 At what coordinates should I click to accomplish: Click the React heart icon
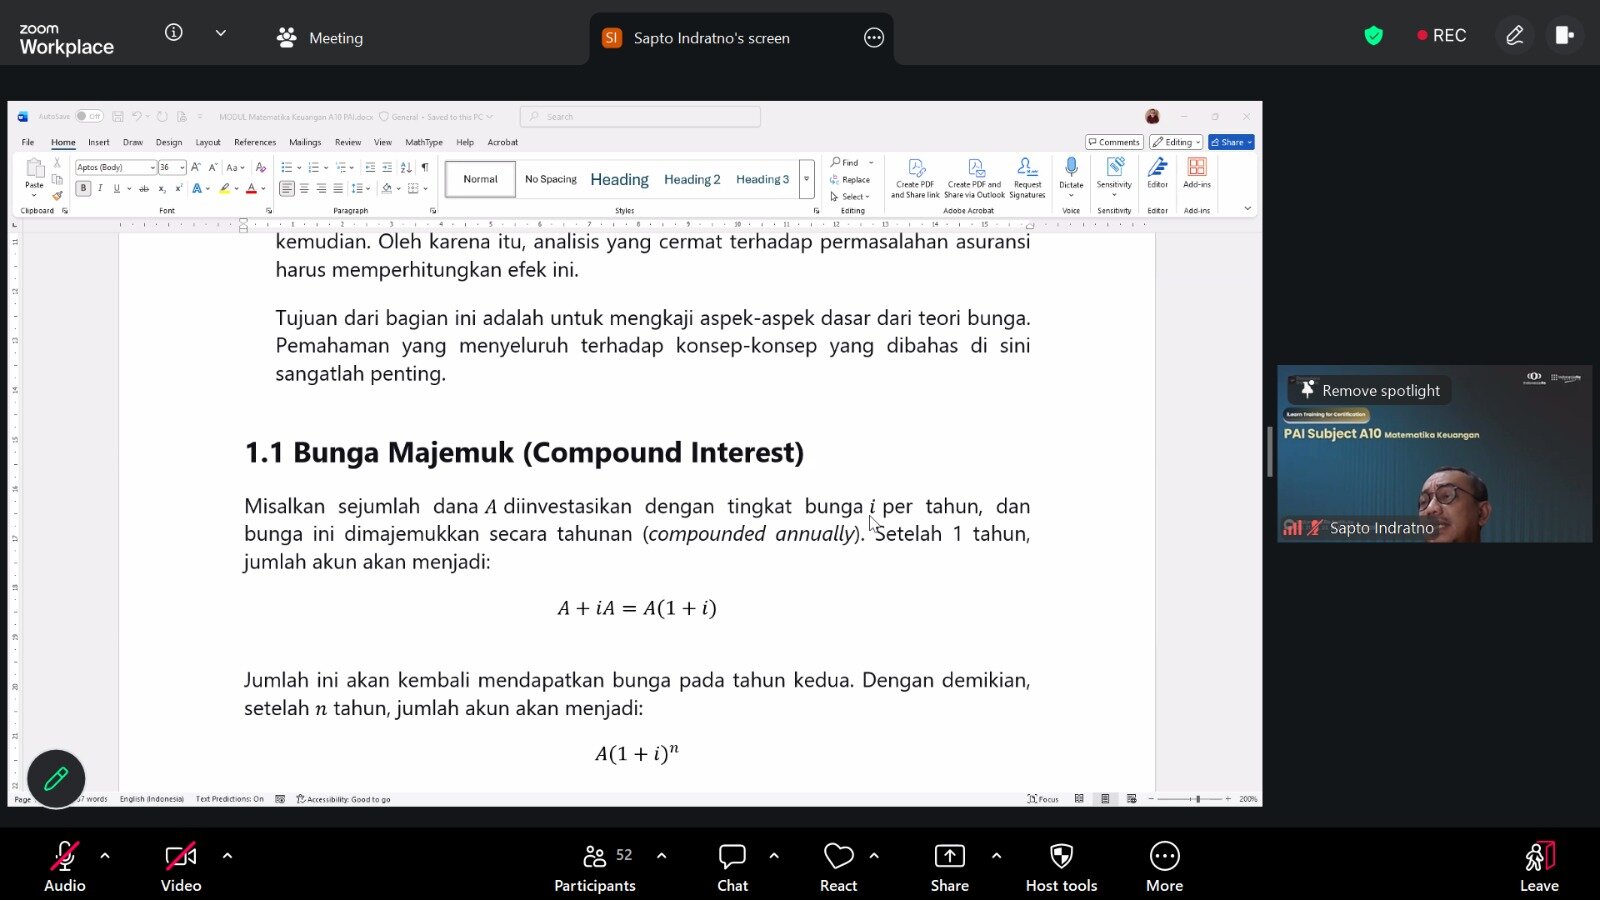[x=838, y=867]
